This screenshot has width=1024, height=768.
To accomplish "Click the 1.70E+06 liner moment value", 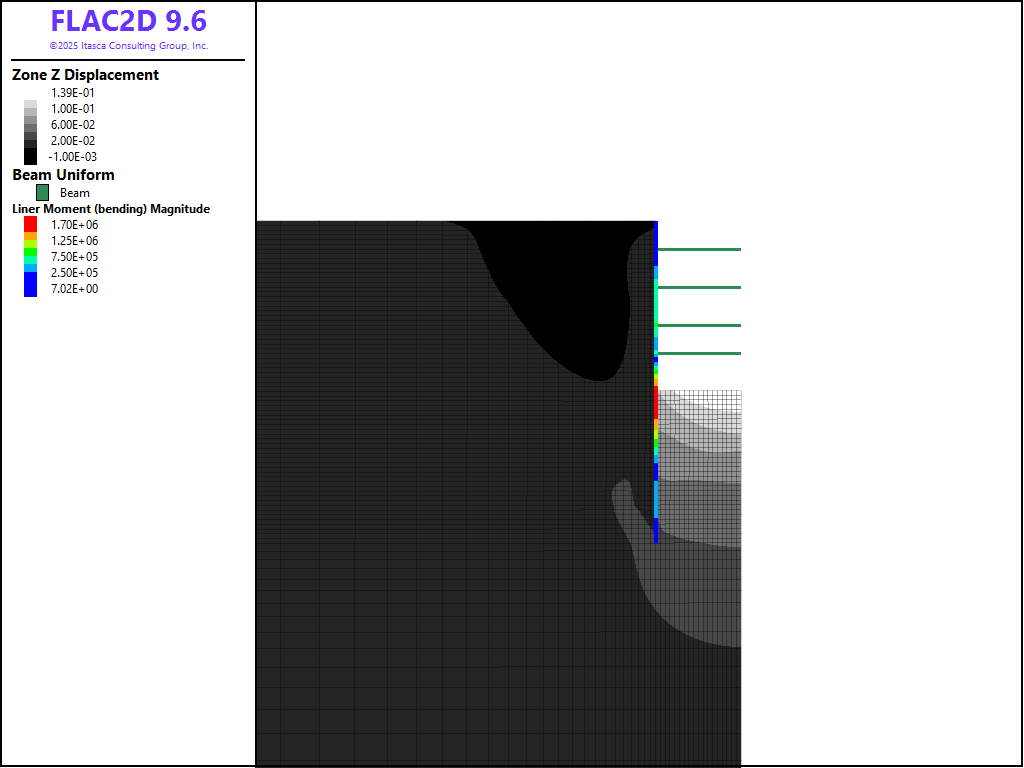I will click(x=74, y=225).
